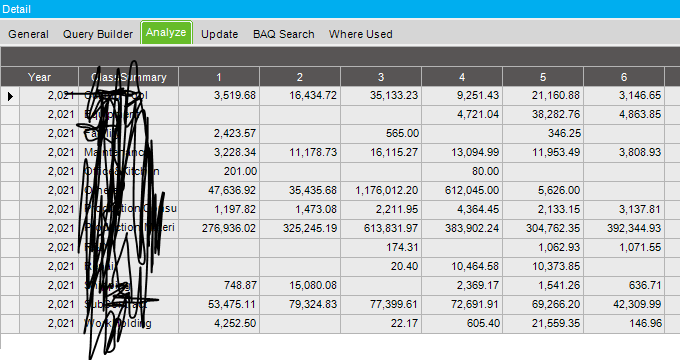The image size is (680, 360).
Task: Select cell value 13,094.99
Action: point(462,153)
